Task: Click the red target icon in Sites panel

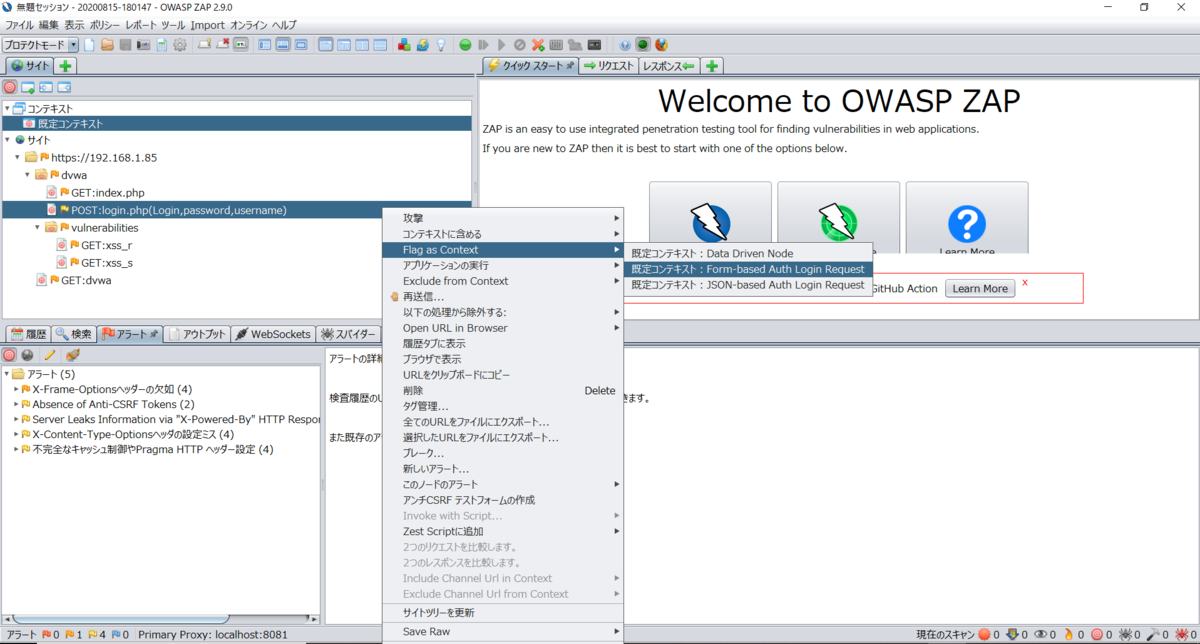Action: [x=10, y=87]
